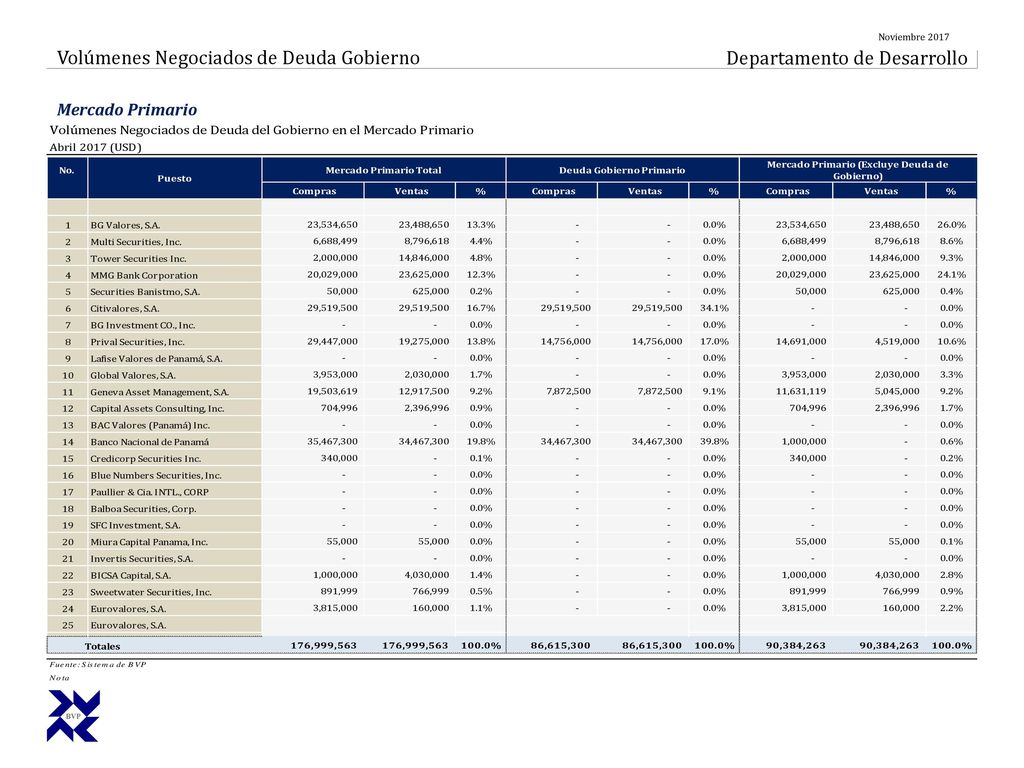The width and height of the screenshot is (1024, 768).
Task: Click the "Nota" footnote label
Action: (59, 678)
